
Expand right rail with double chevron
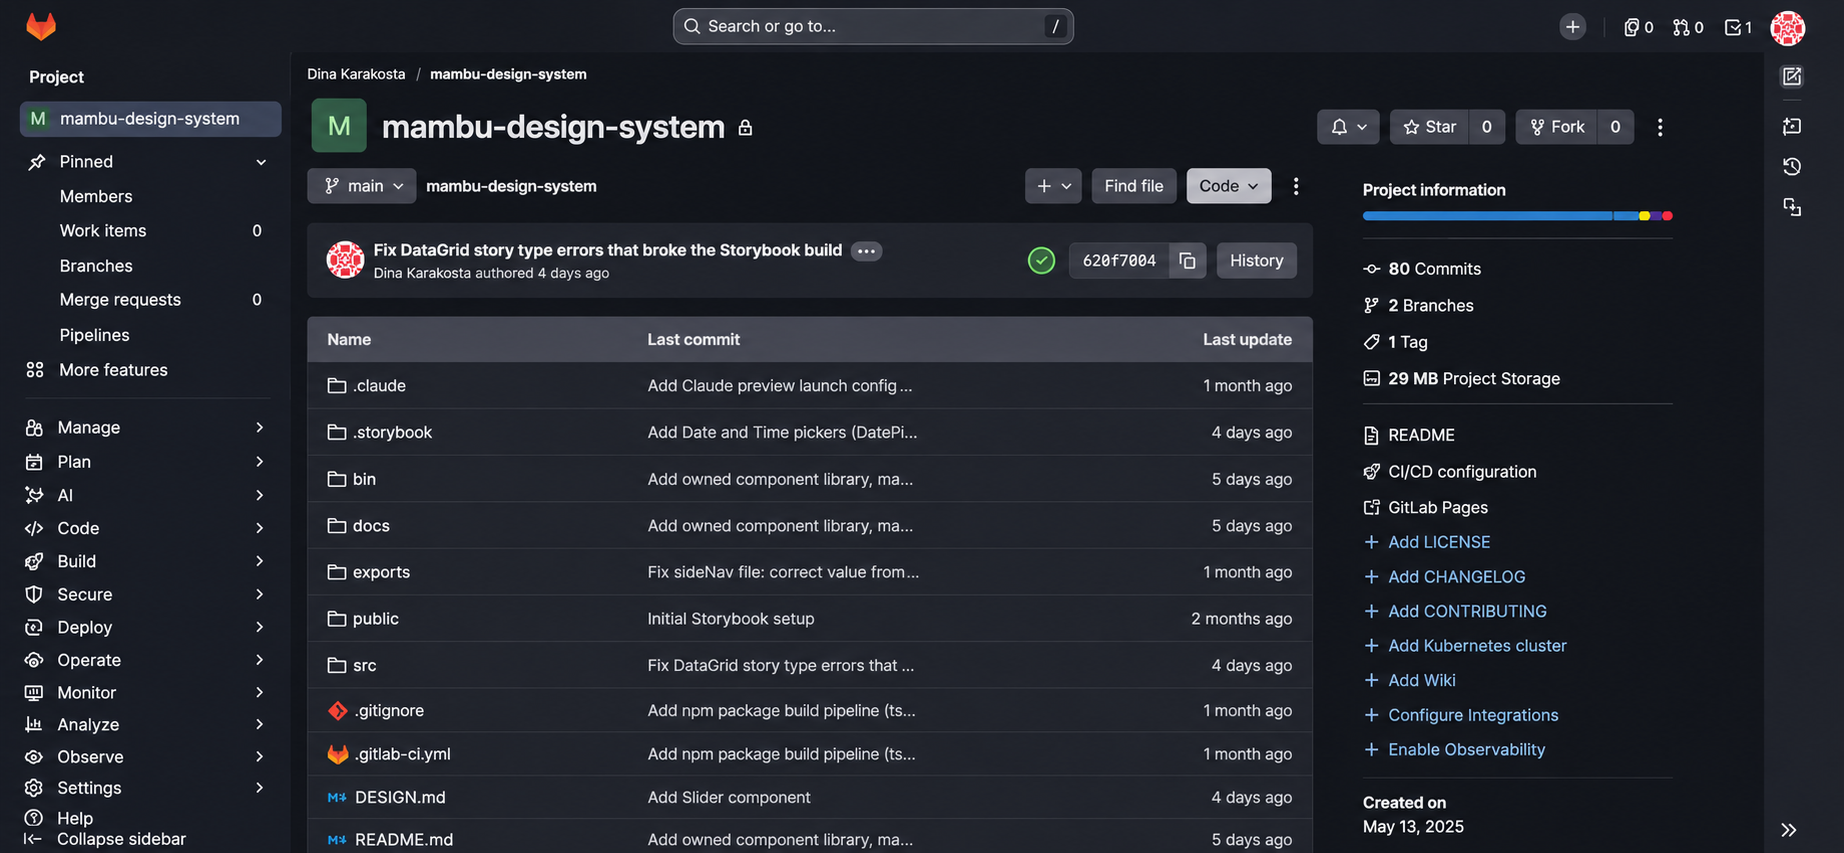pos(1789,829)
